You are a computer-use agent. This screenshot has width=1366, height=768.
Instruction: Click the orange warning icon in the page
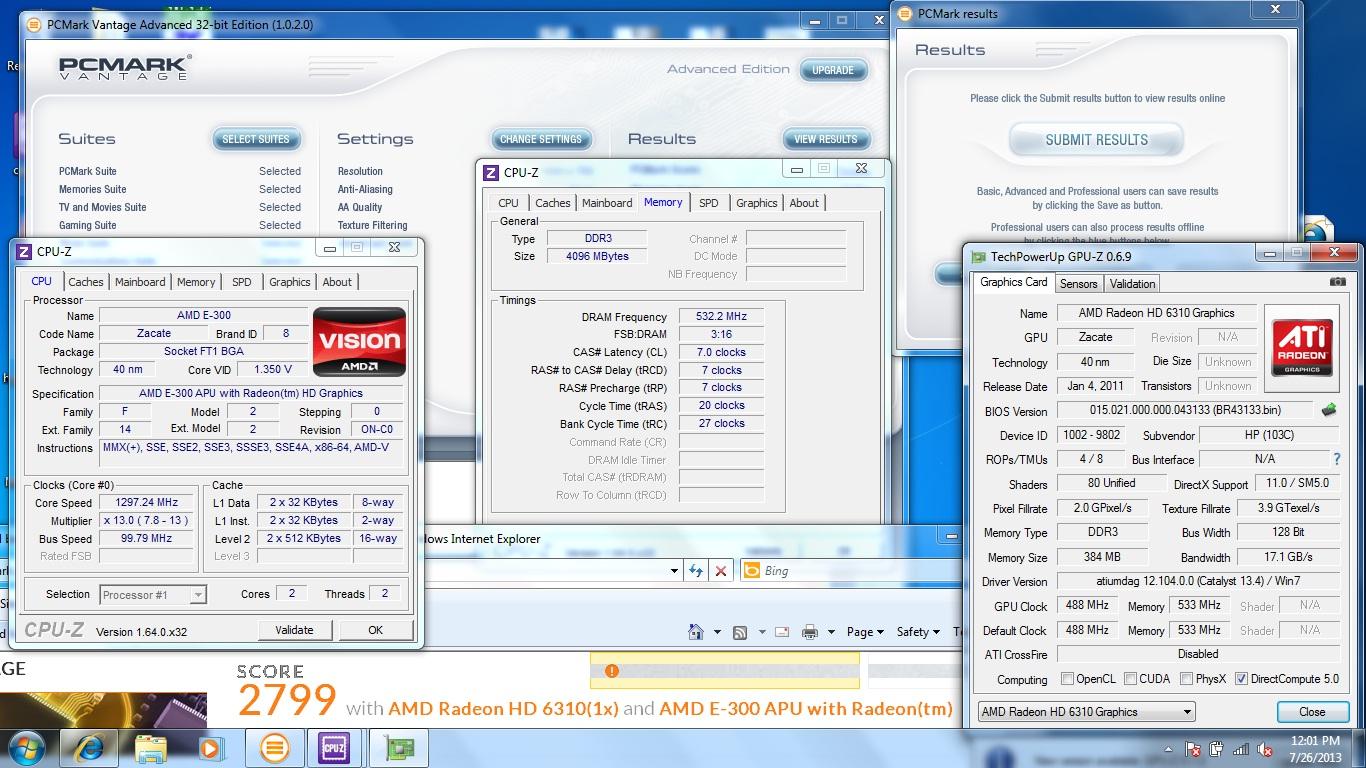(611, 671)
